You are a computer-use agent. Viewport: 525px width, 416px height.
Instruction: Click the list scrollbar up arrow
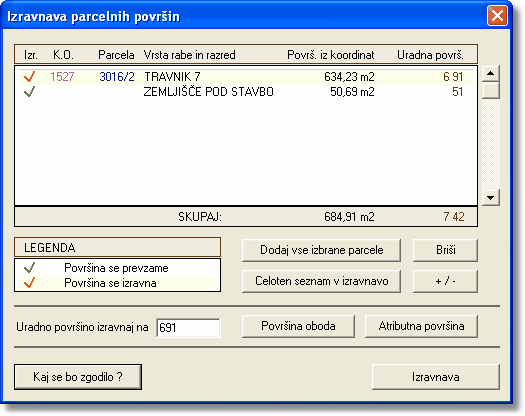(491, 73)
